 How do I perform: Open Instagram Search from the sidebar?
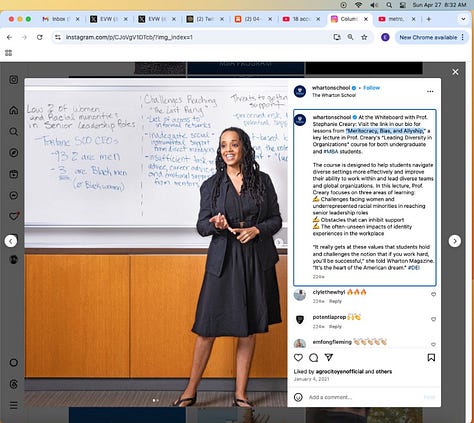(14, 131)
